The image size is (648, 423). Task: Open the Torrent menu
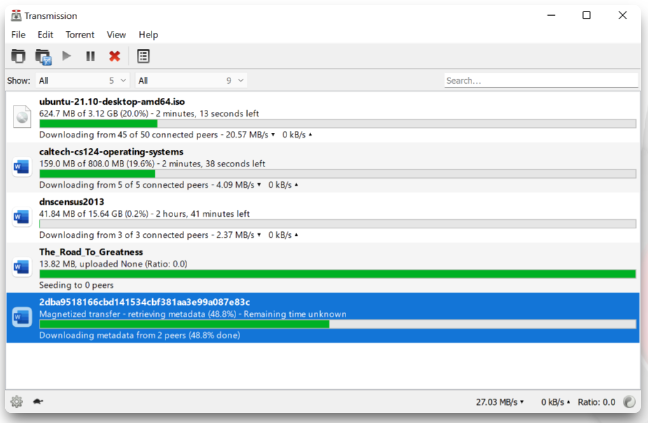pyautogui.click(x=80, y=35)
